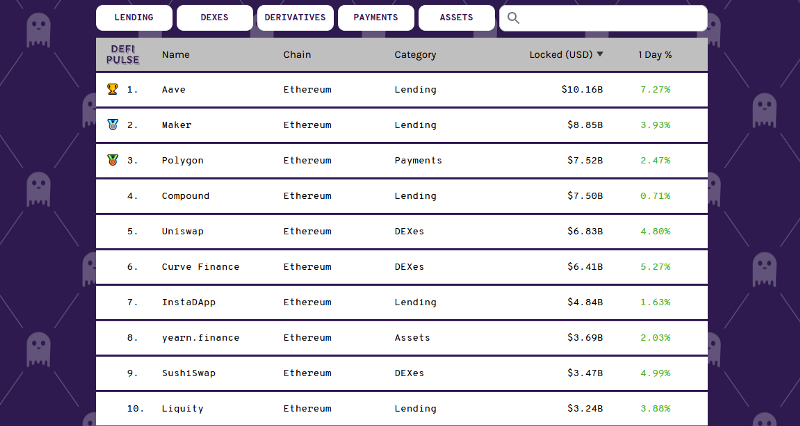800x426 pixels.
Task: Click the $8.85B locked value
Action: click(x=585, y=124)
